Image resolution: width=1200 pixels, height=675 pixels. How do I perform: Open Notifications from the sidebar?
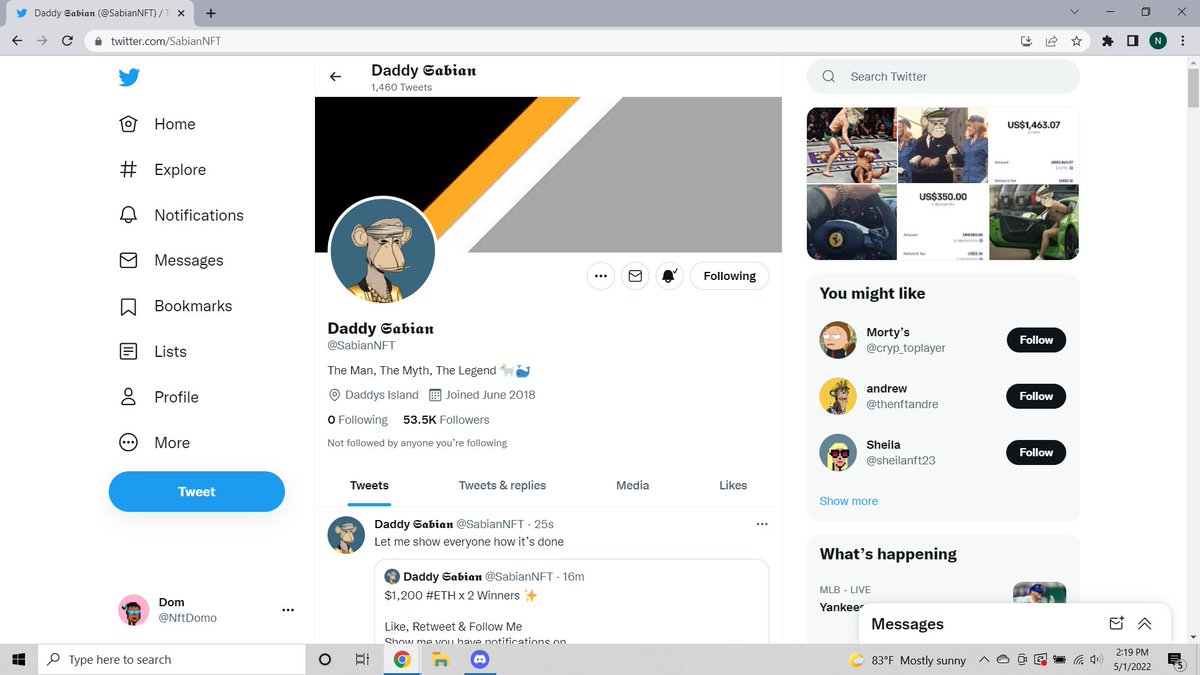pyautogui.click(x=181, y=215)
